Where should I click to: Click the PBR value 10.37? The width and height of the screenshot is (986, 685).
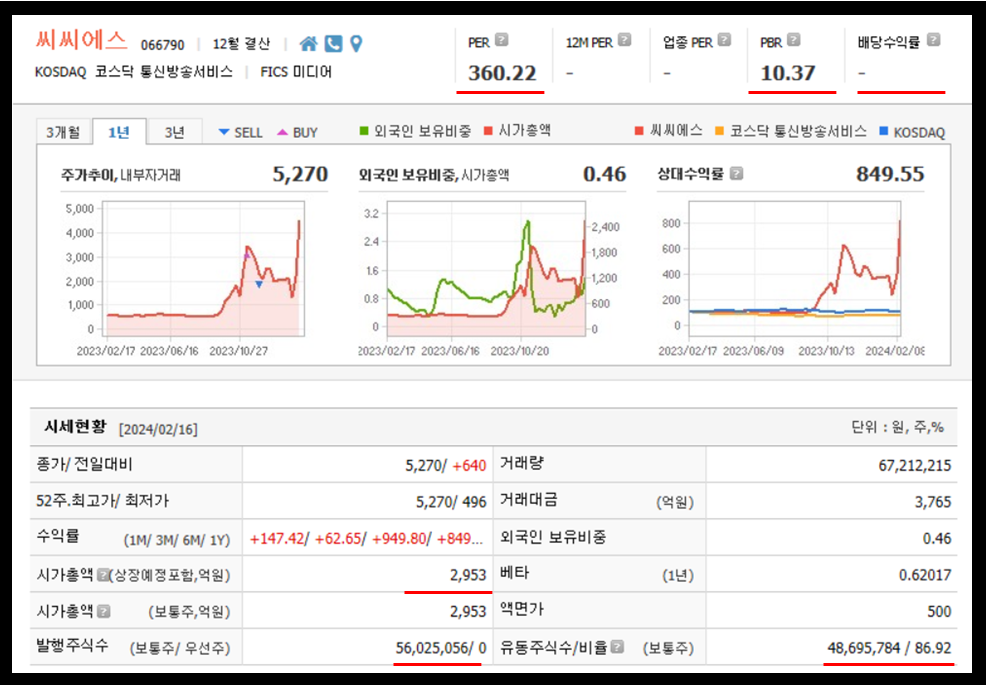click(787, 73)
